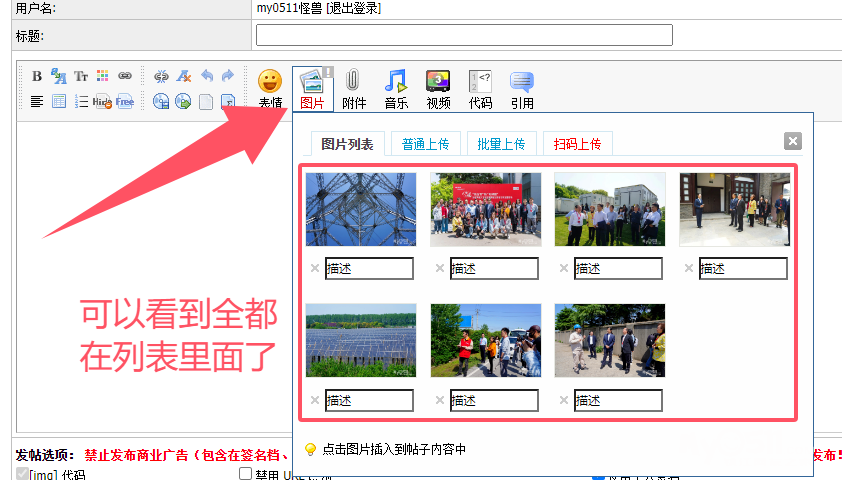Click the 引用 quote icon

click(522, 87)
